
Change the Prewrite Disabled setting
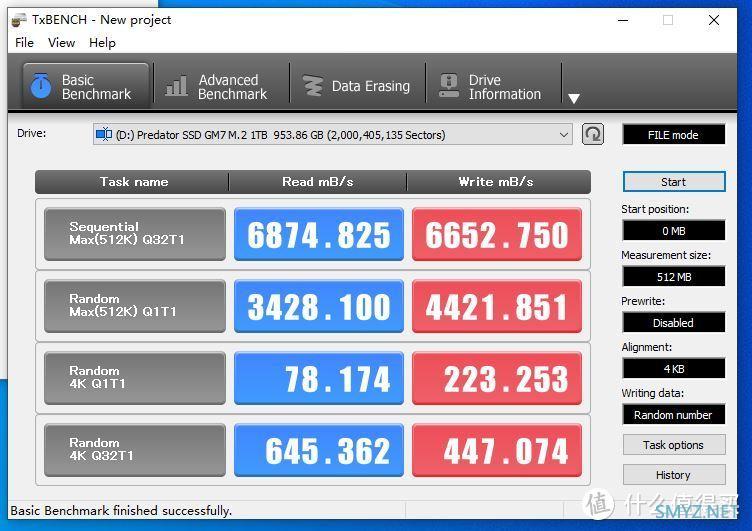(673, 323)
